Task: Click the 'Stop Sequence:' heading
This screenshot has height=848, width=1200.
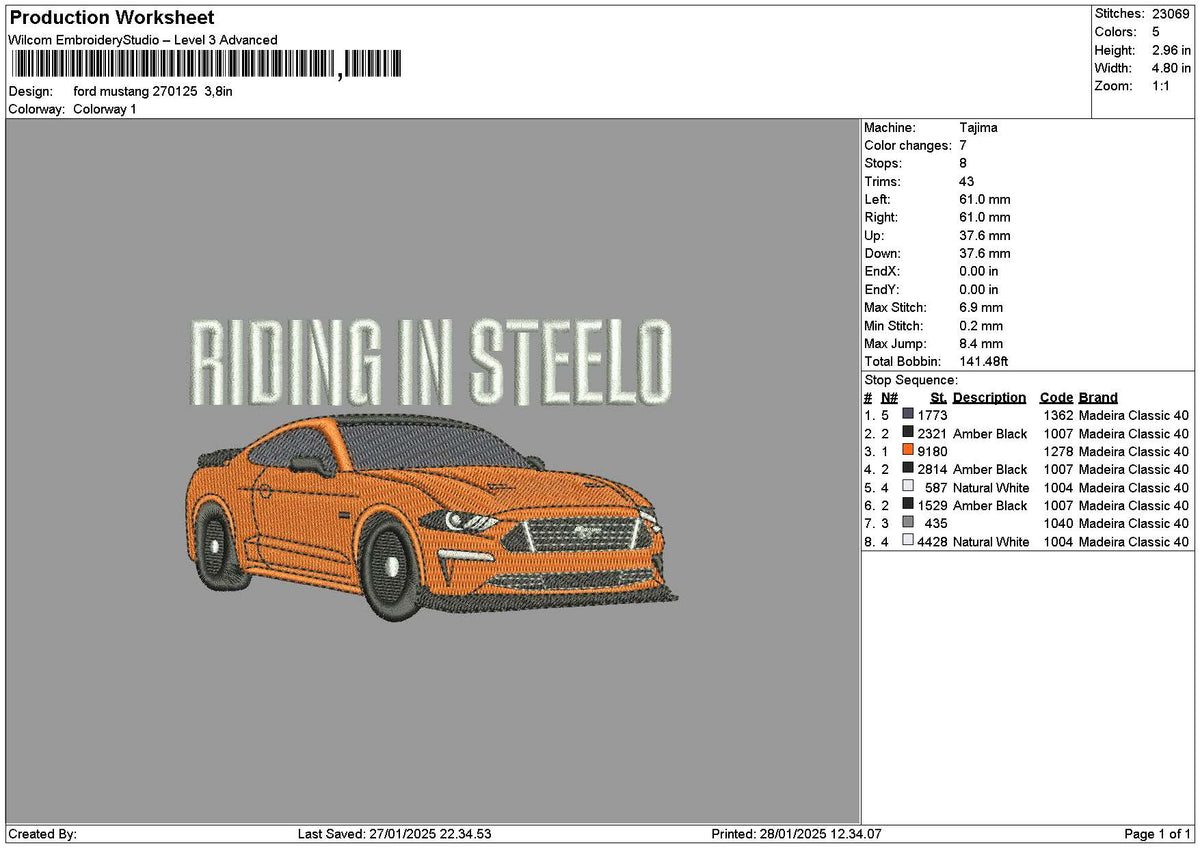Action: [x=911, y=380]
